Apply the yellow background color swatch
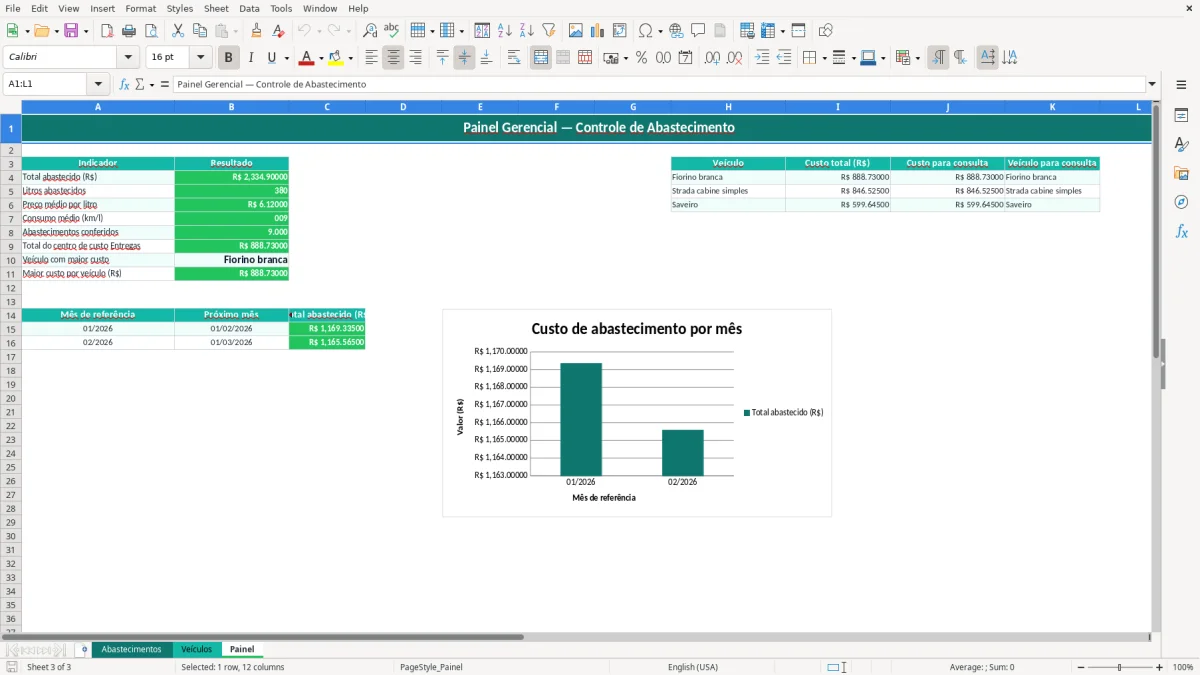 tap(336, 58)
